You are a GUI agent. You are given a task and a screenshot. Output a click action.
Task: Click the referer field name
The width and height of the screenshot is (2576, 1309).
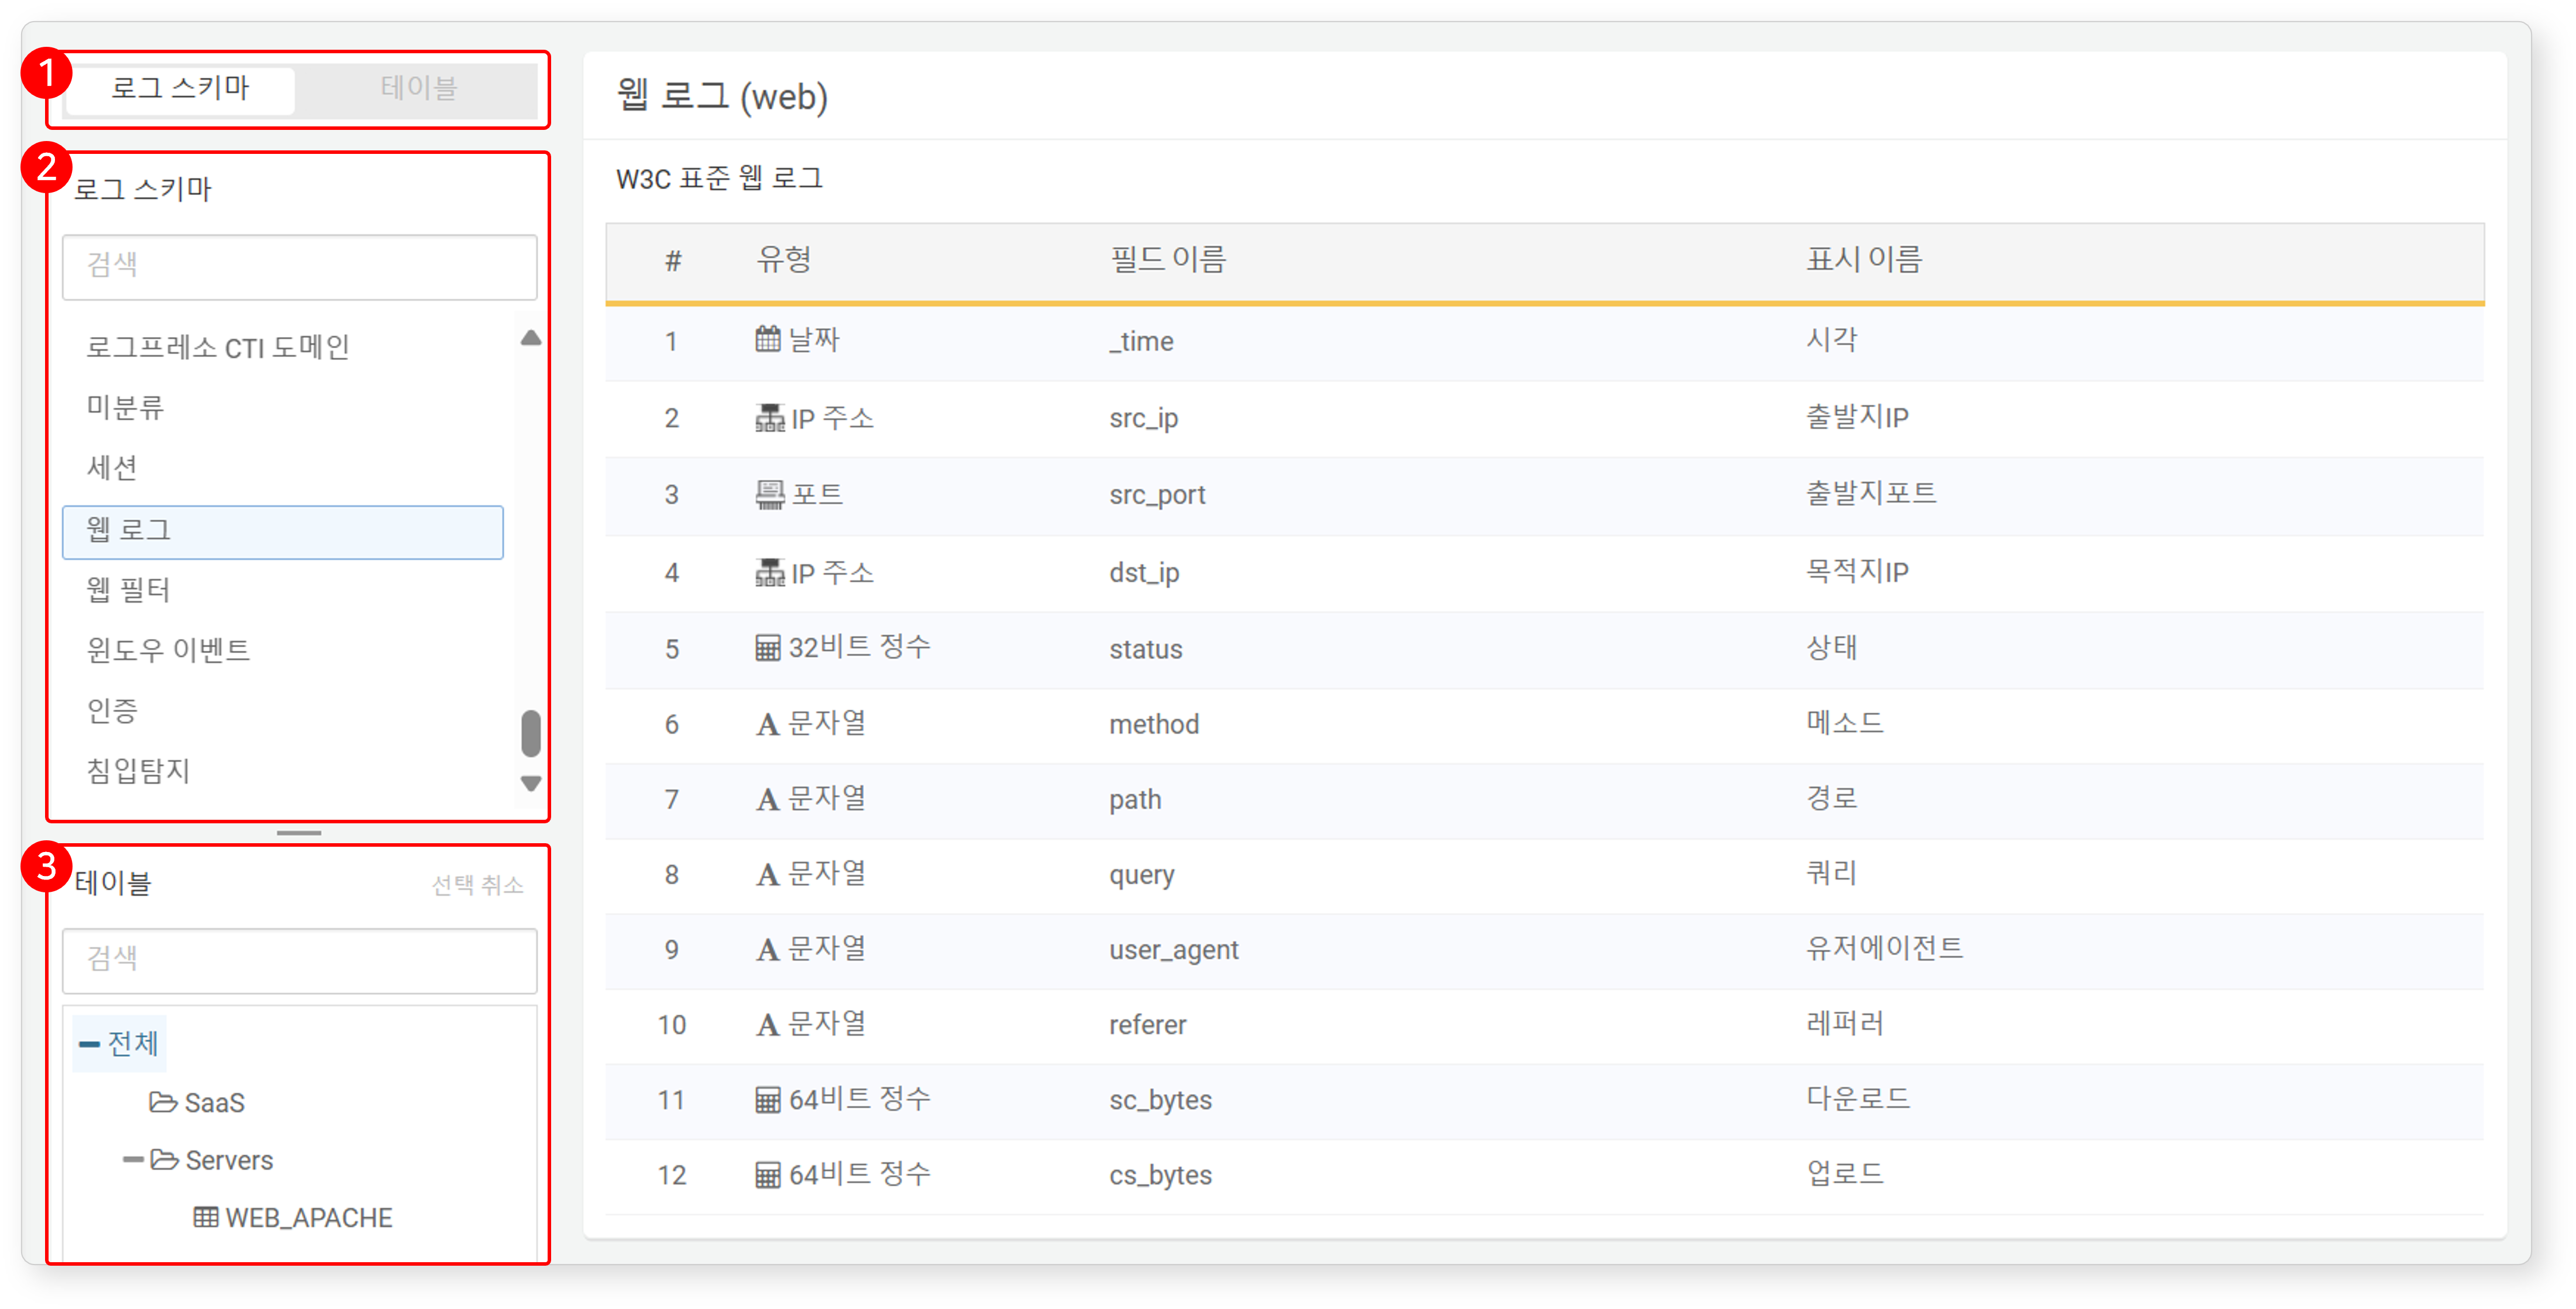[x=1147, y=1025]
